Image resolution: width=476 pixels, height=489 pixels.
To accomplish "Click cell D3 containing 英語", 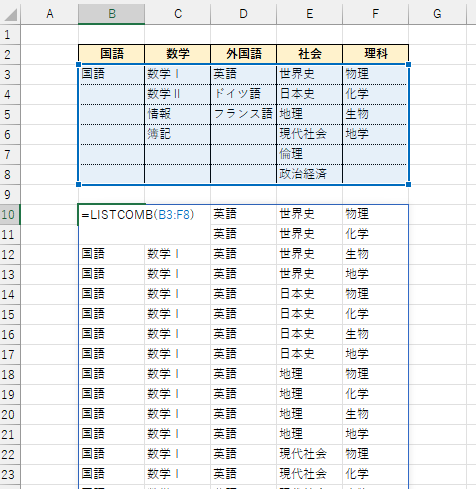I will [x=244, y=74].
